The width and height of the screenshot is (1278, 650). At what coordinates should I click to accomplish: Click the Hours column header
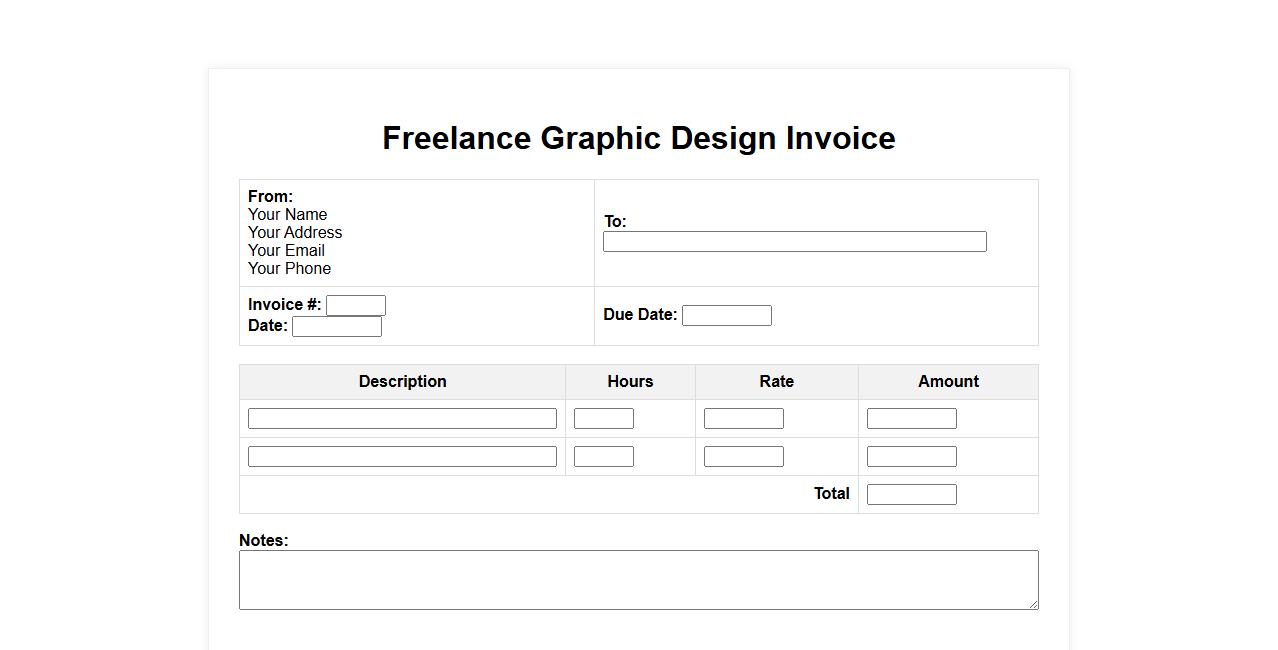click(x=630, y=382)
